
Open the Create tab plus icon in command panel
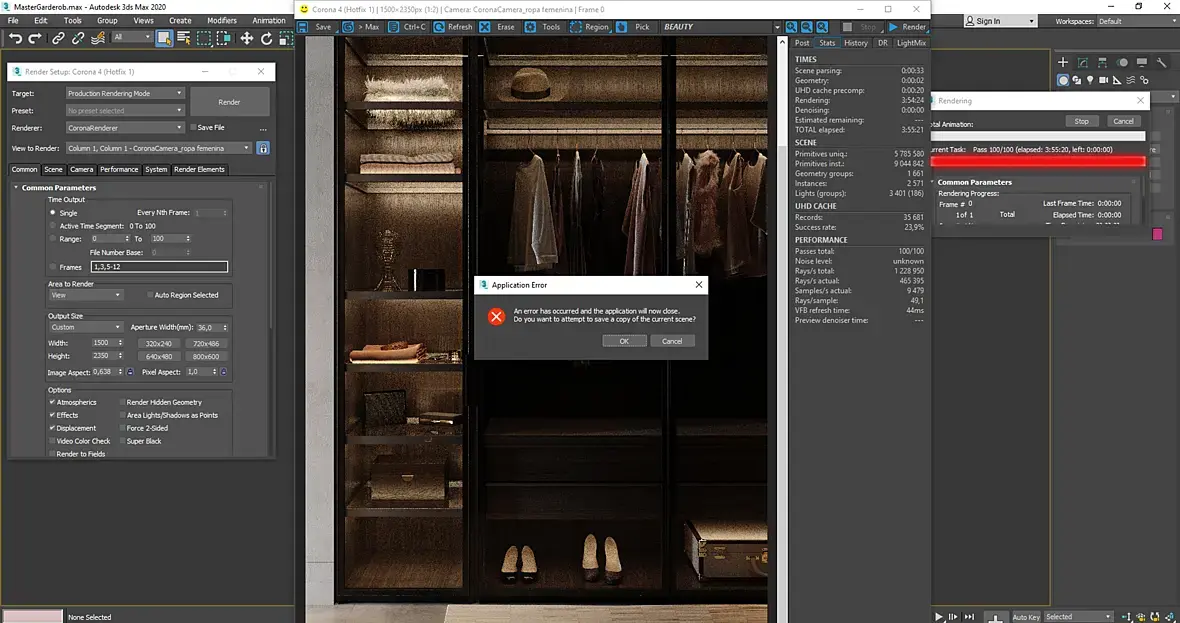point(1064,62)
